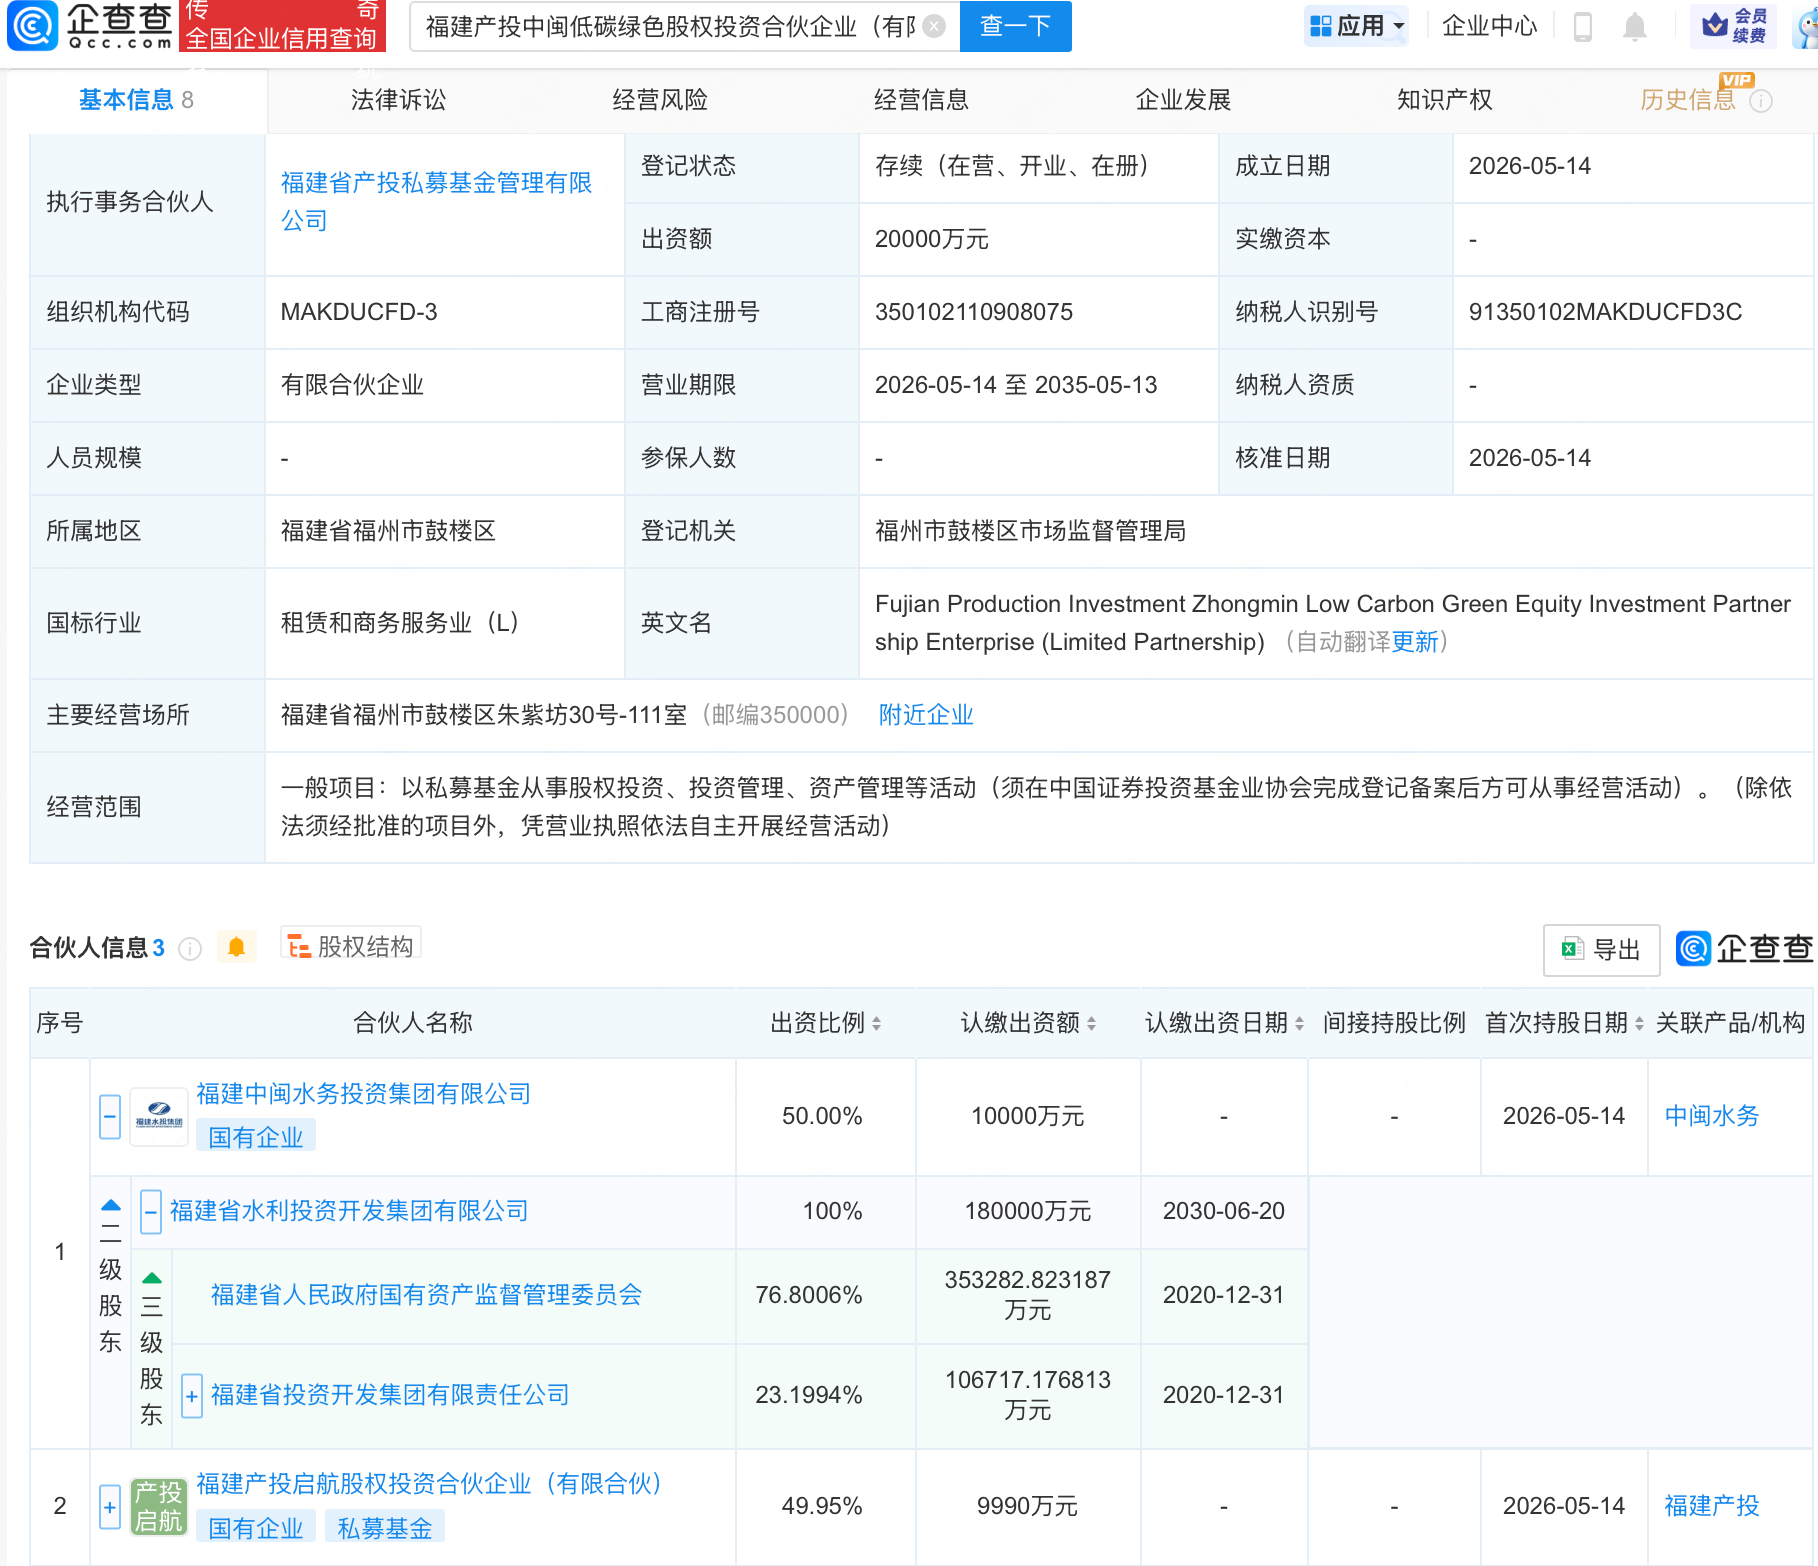Click 福建中闽水务 company logo thumbnail

point(159,1116)
